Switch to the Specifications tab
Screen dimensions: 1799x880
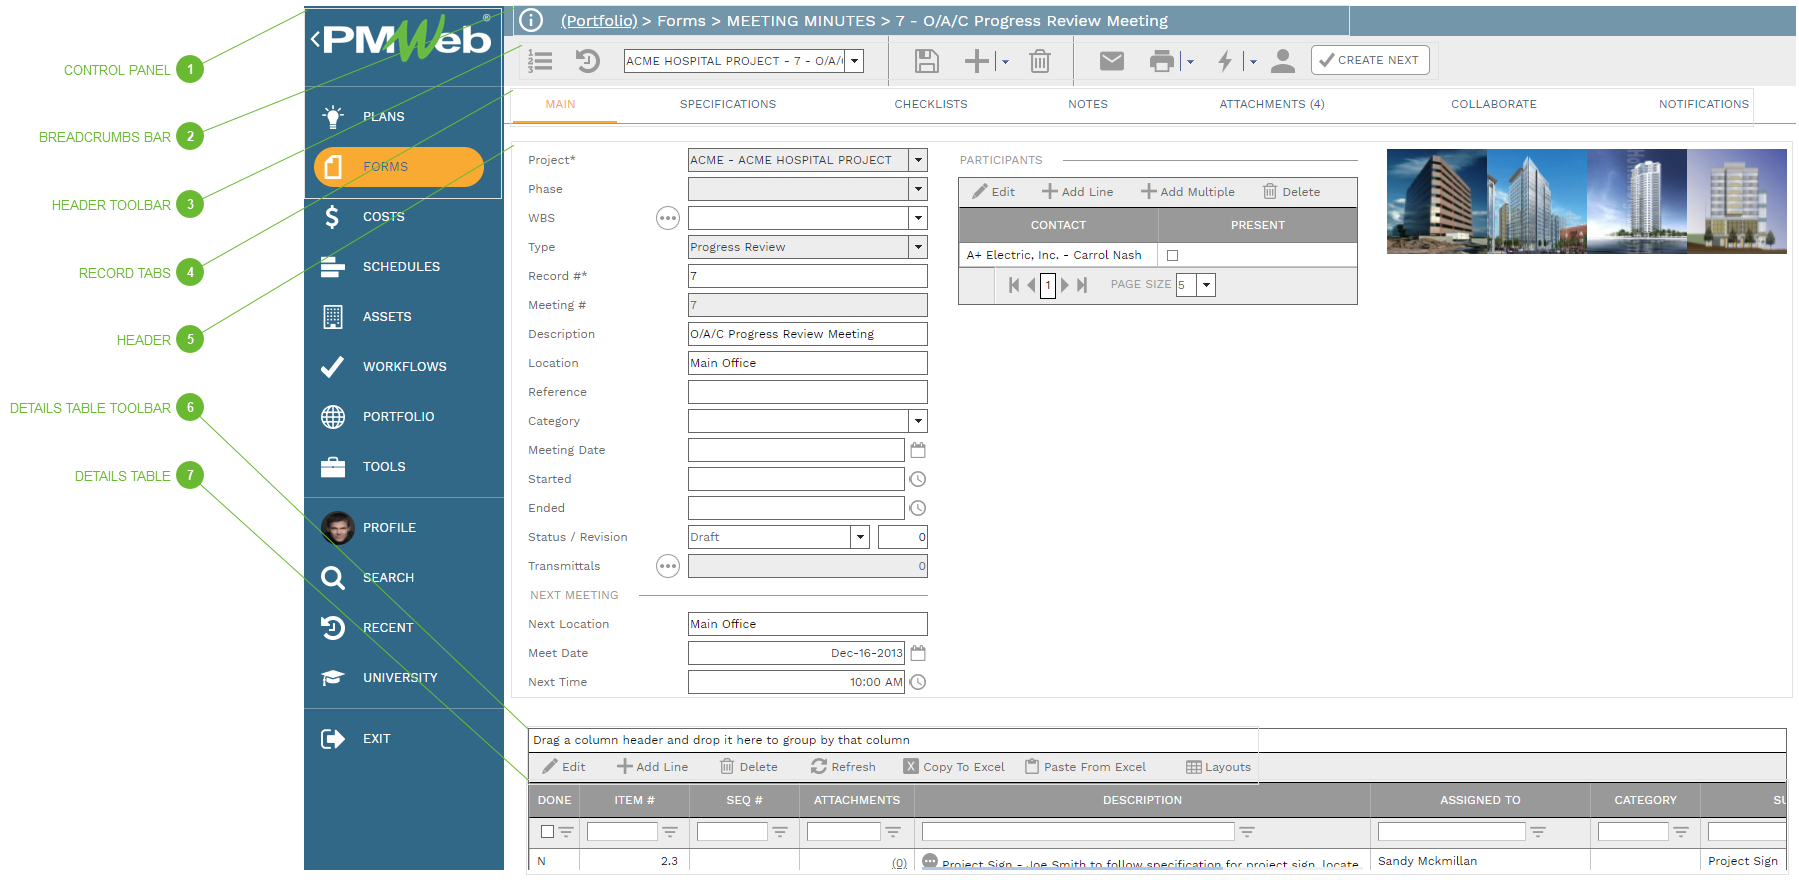point(727,104)
